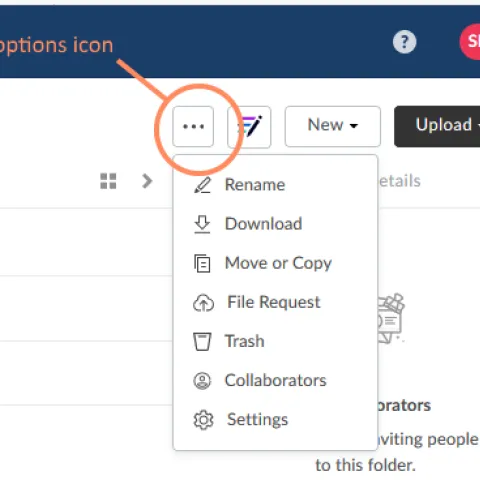Switch to grid view icon
480x480 pixels.
point(108,181)
